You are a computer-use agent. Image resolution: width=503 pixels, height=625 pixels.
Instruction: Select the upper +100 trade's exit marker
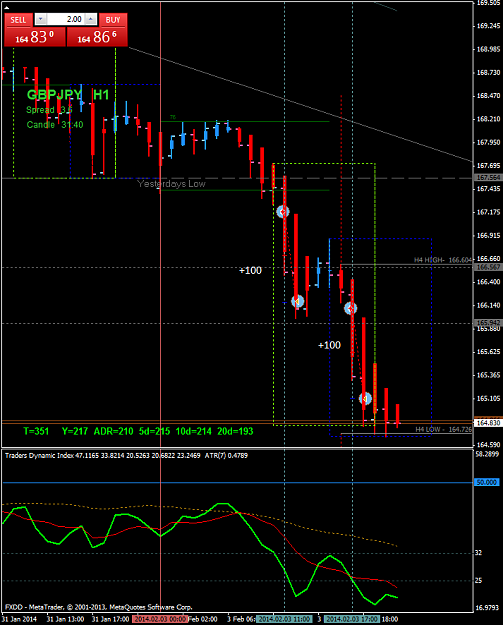tap(297, 301)
